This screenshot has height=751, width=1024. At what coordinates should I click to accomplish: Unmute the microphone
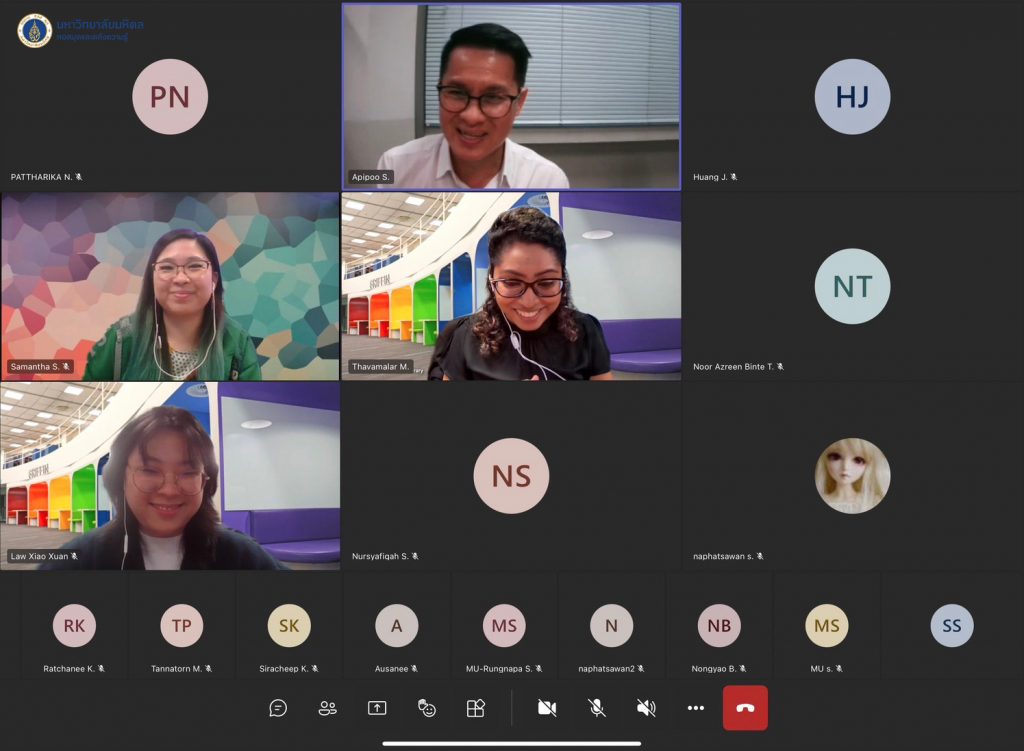point(597,708)
